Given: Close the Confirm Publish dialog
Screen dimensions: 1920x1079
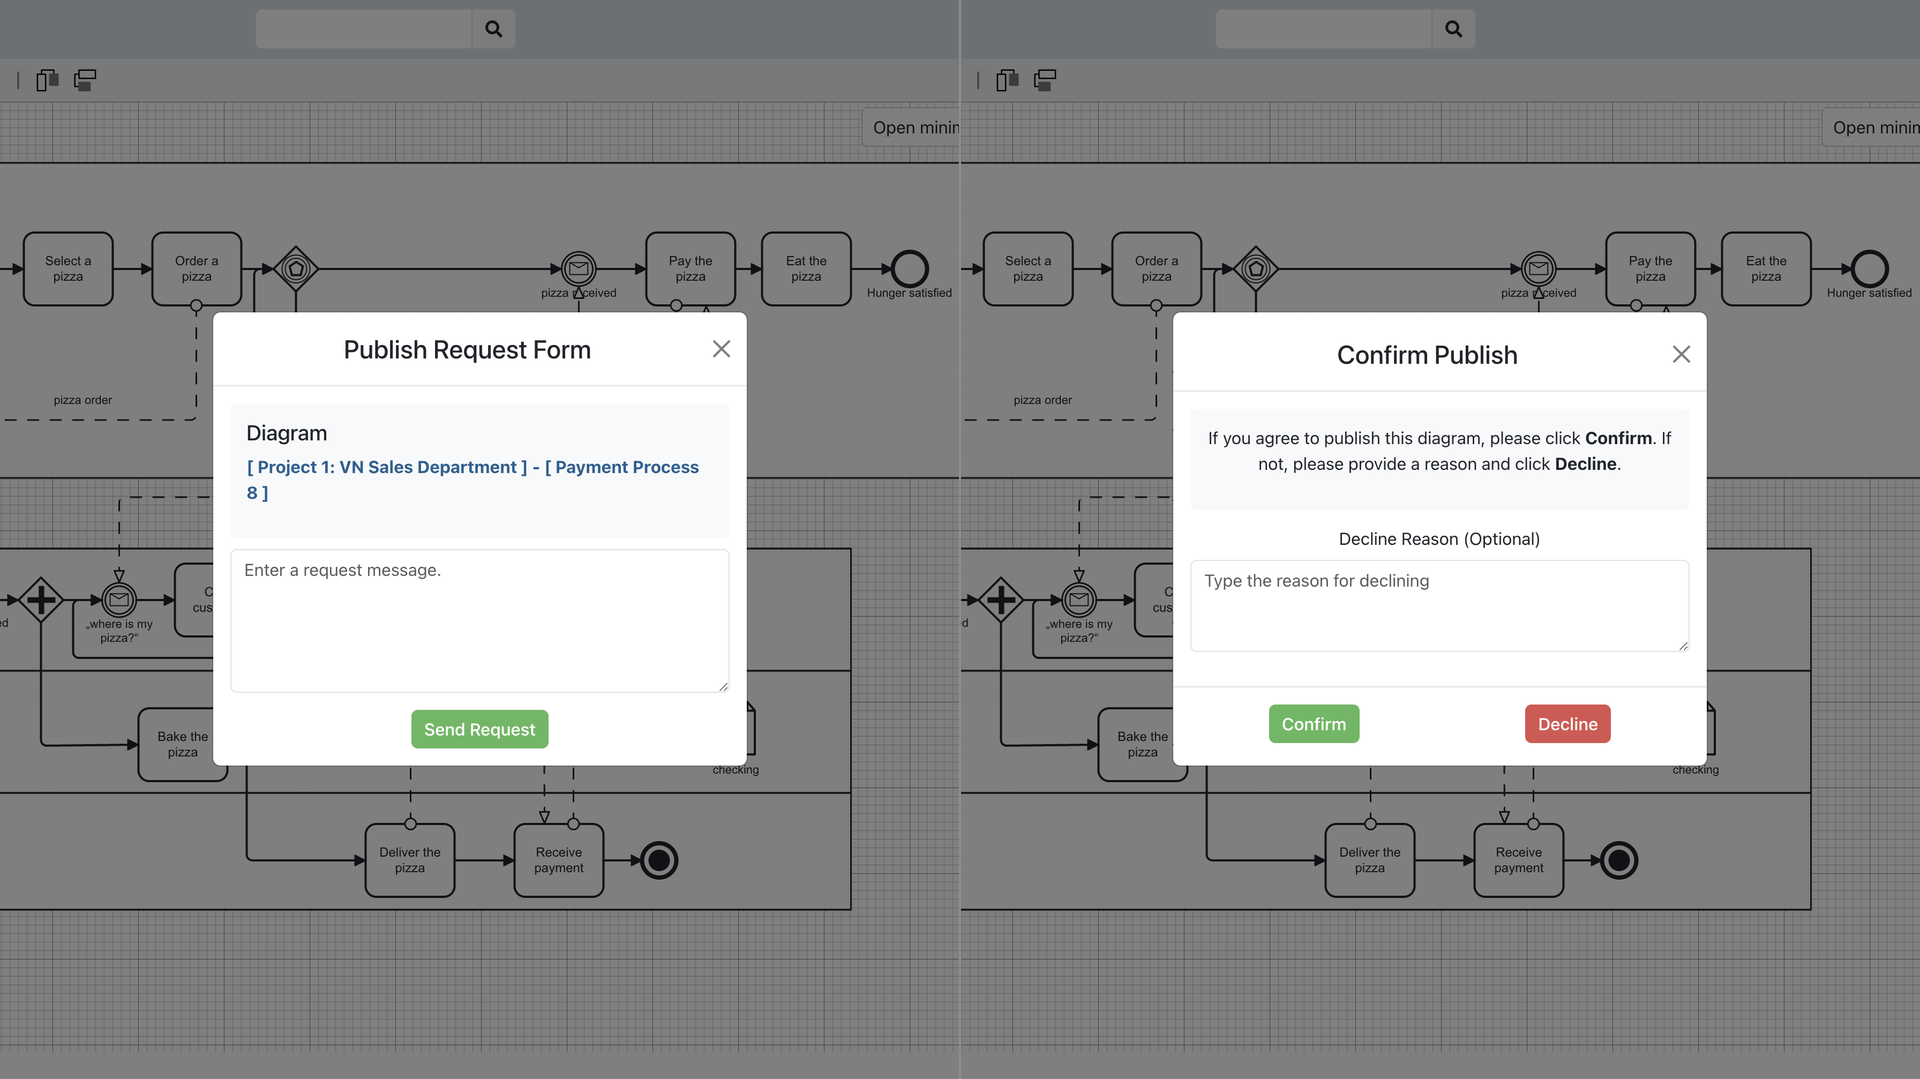Looking at the screenshot, I should [1681, 355].
